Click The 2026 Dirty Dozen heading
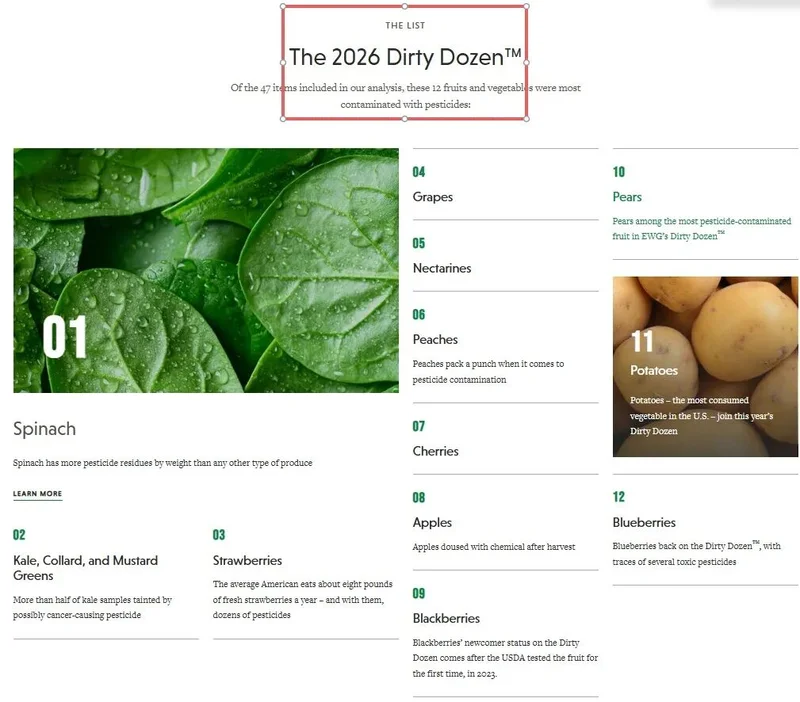800x702 pixels. 405,58
